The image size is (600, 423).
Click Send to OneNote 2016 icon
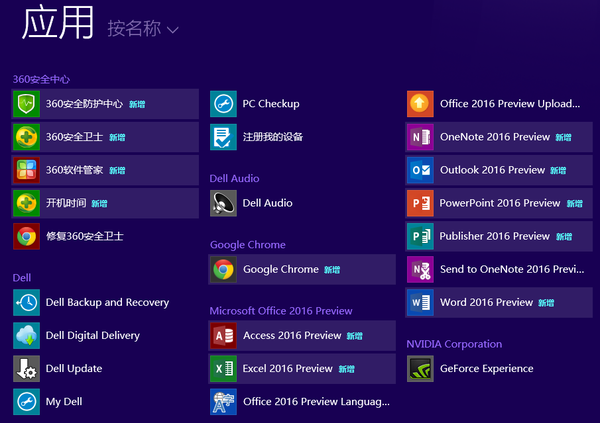coord(420,269)
